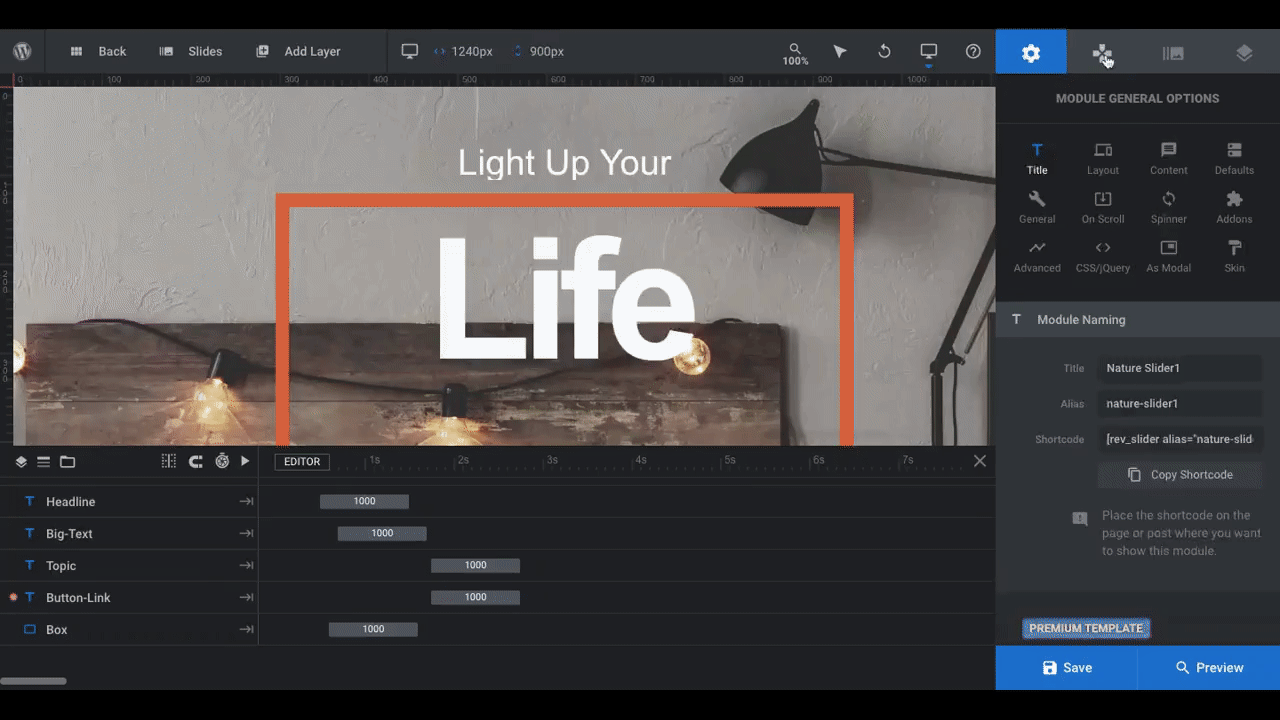
Task: Open the help question mark icon
Action: tap(973, 51)
